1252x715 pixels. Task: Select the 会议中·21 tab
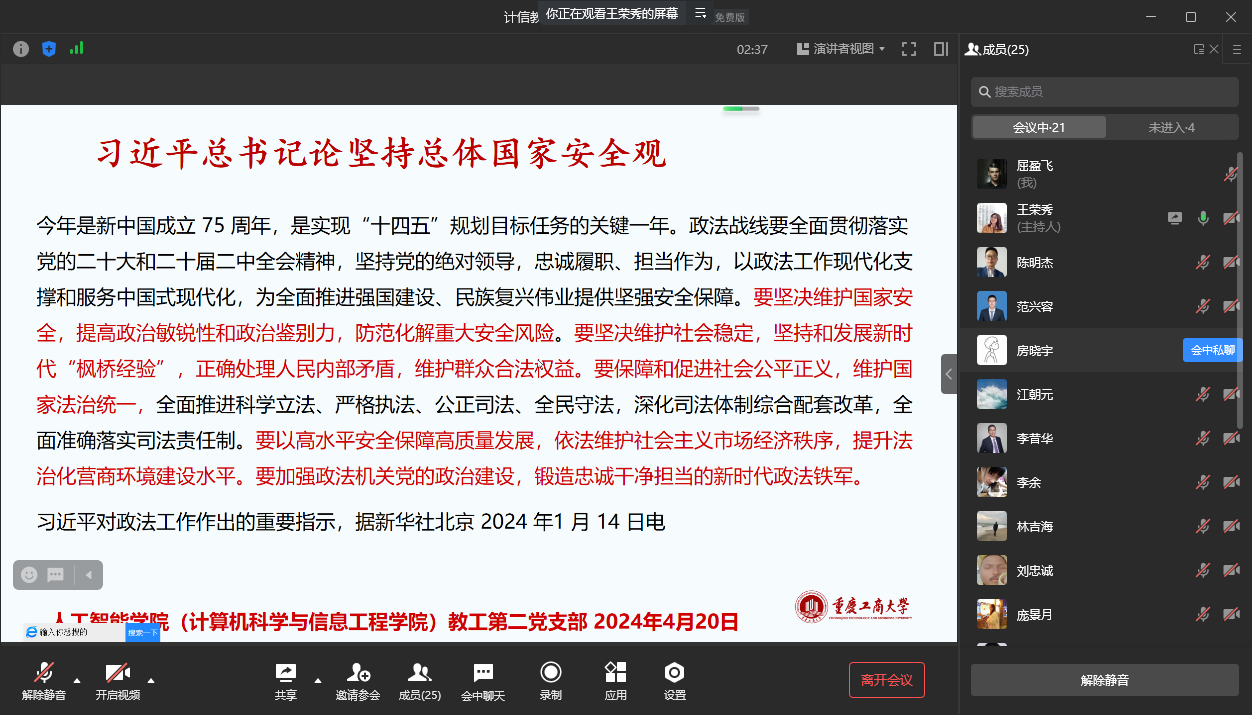click(1039, 128)
